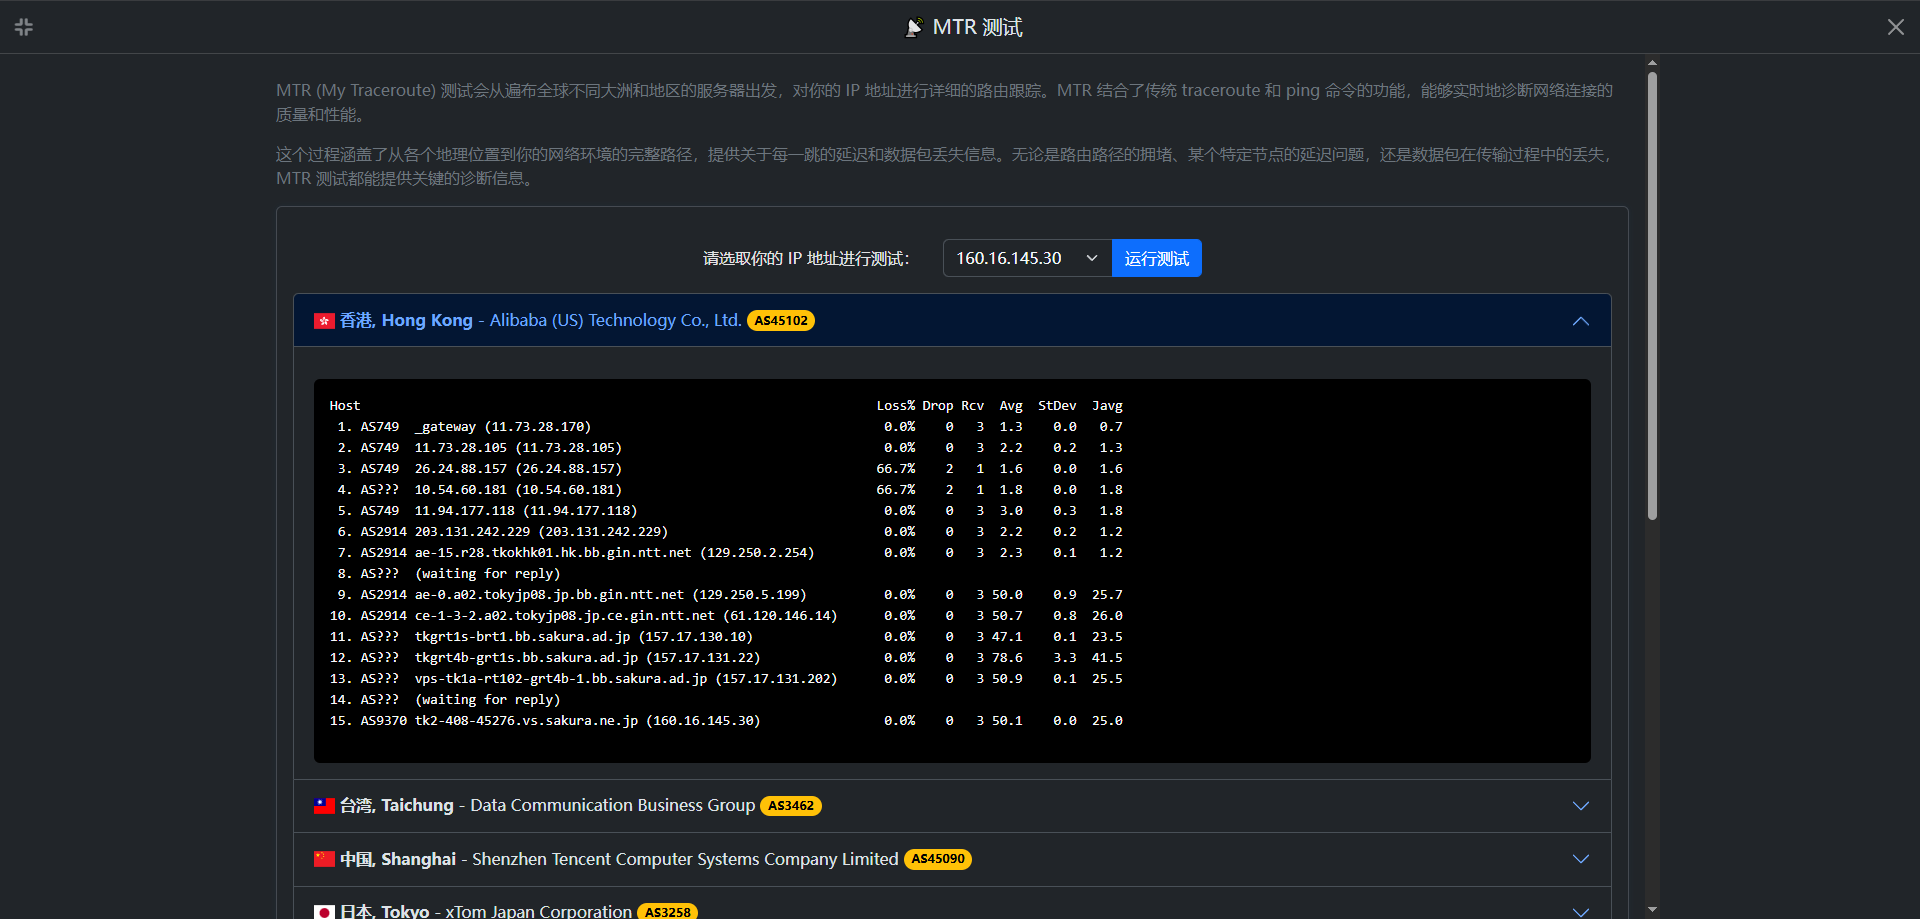Expand the Taichung panel chevron

pos(1580,806)
